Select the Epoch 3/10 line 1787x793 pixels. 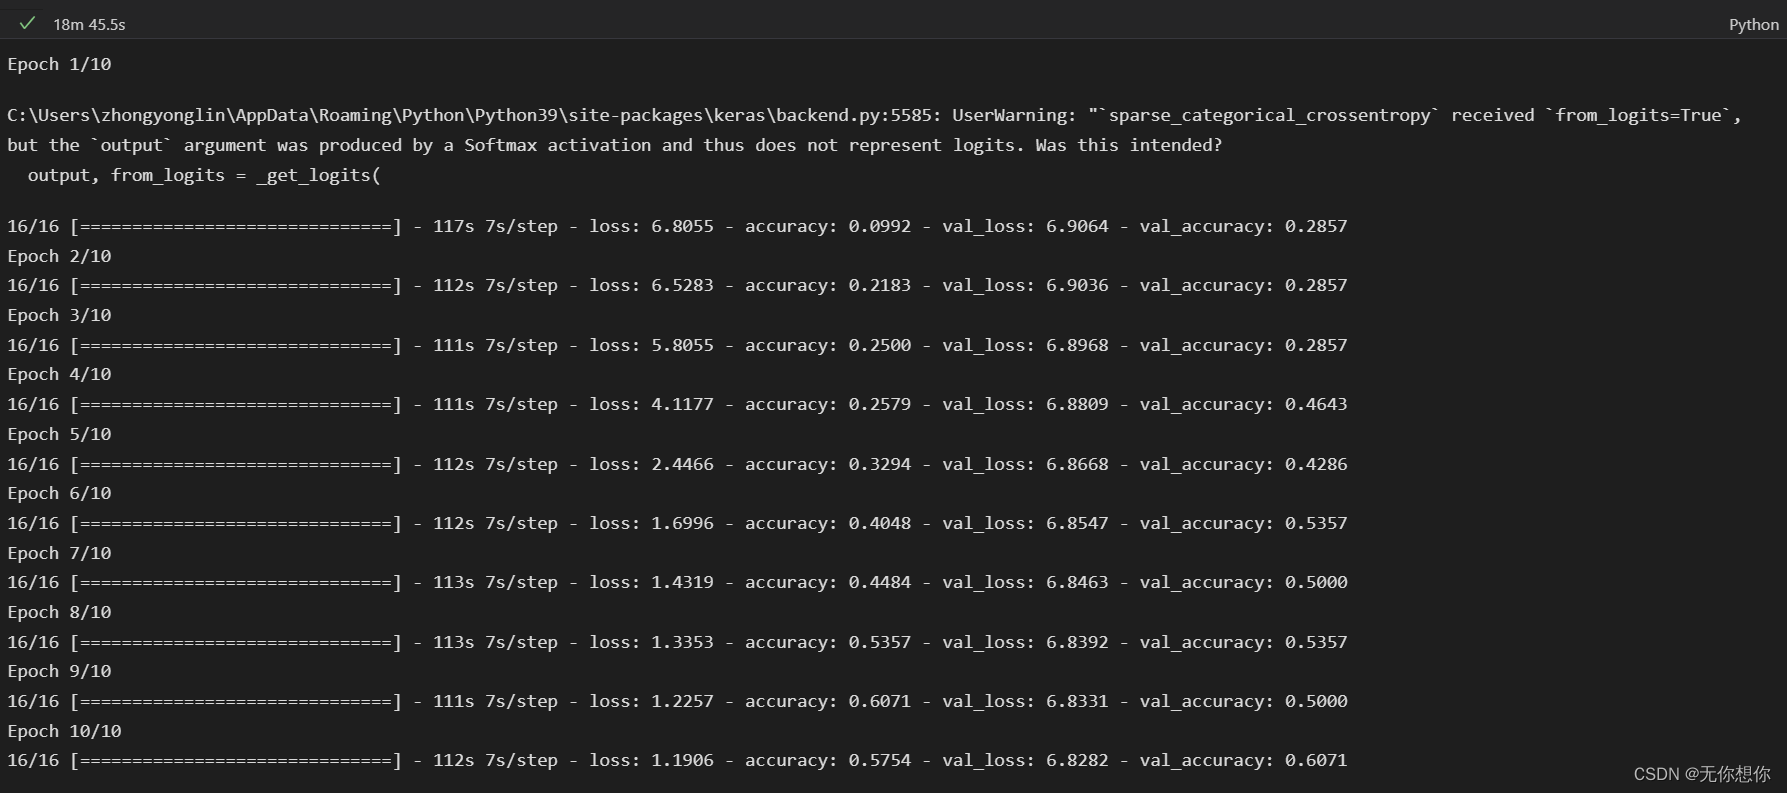click(59, 315)
